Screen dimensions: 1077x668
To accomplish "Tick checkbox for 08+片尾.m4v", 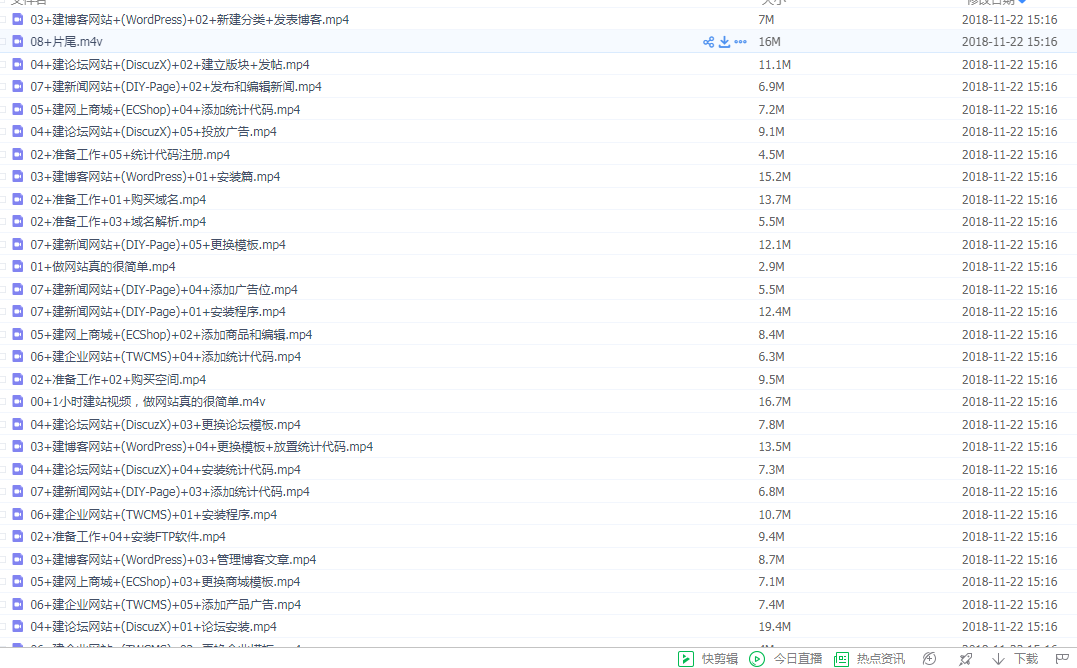I will (3, 42).
